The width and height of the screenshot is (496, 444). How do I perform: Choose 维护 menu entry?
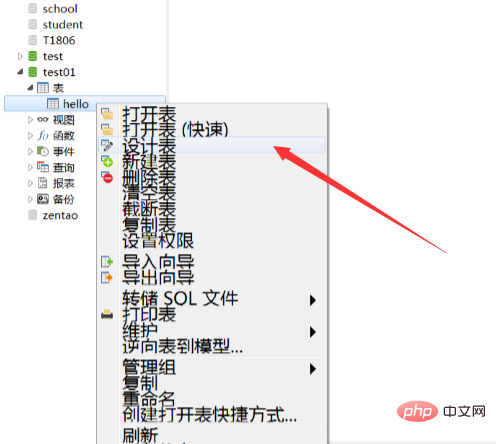click(x=212, y=330)
